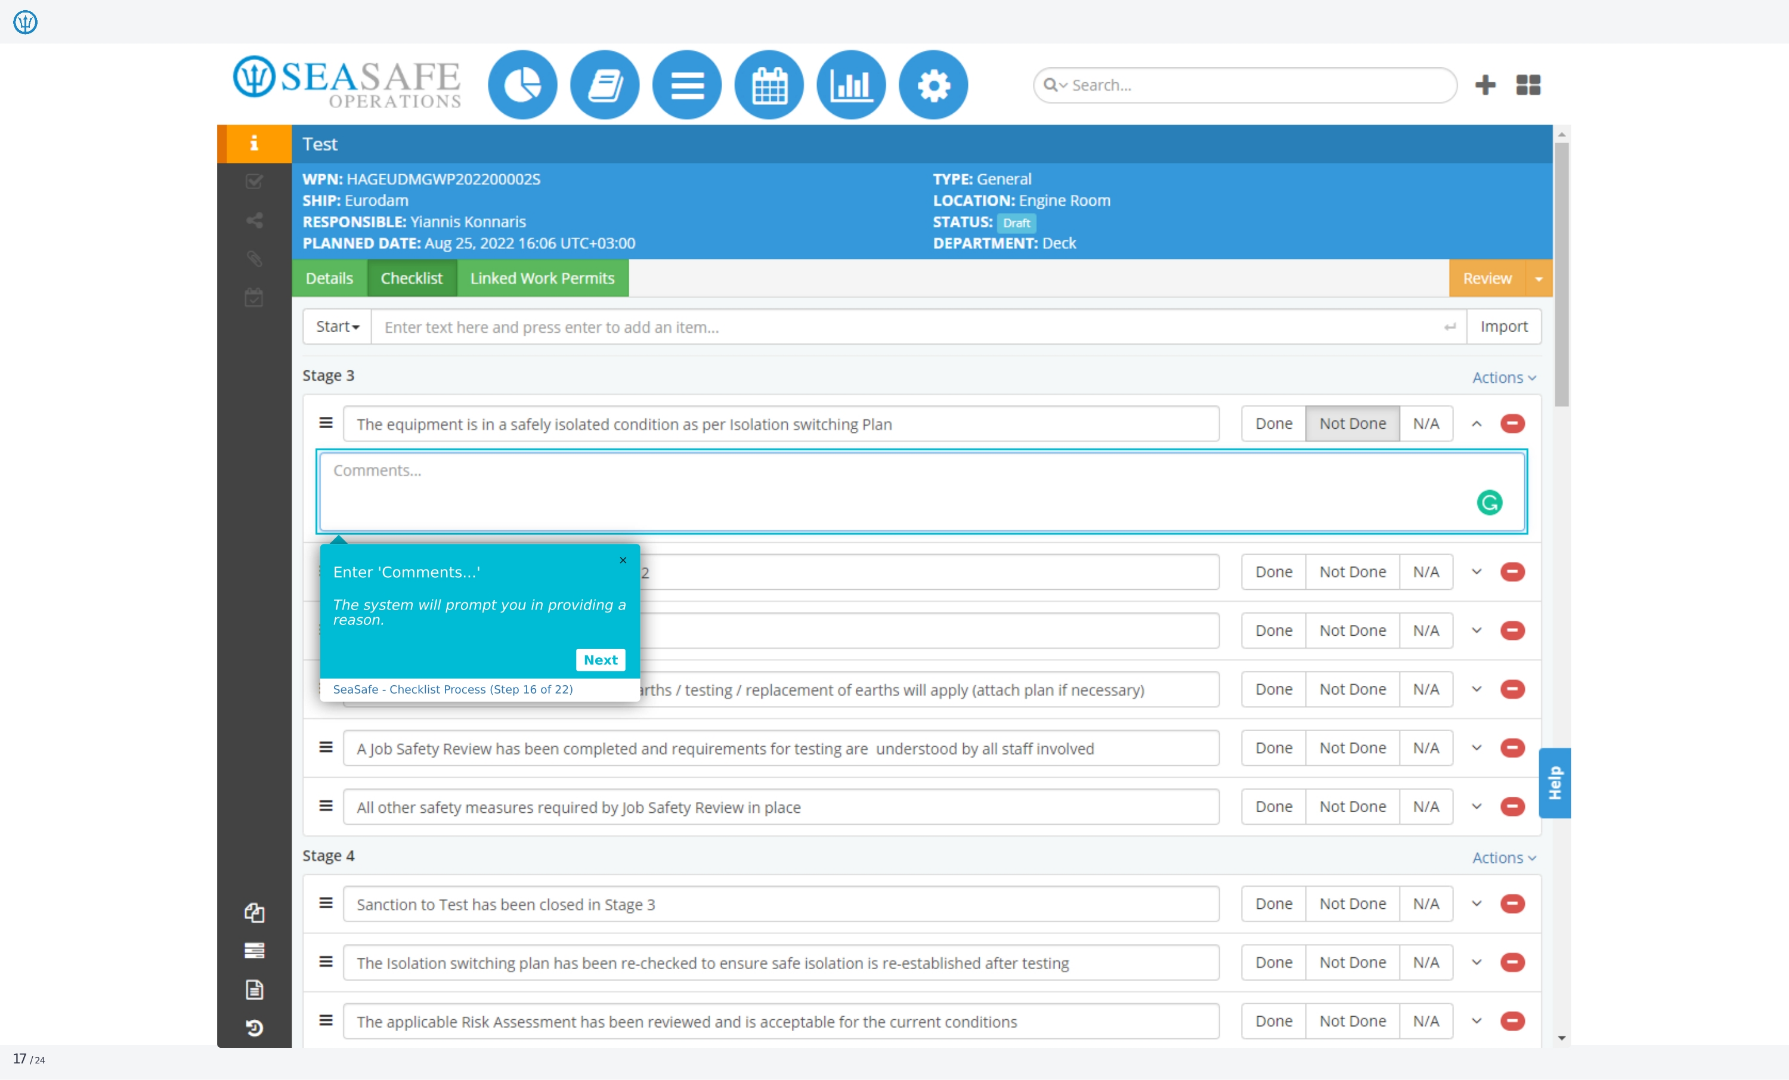Focus the Comments text area
This screenshot has width=1789, height=1080.
(921, 491)
